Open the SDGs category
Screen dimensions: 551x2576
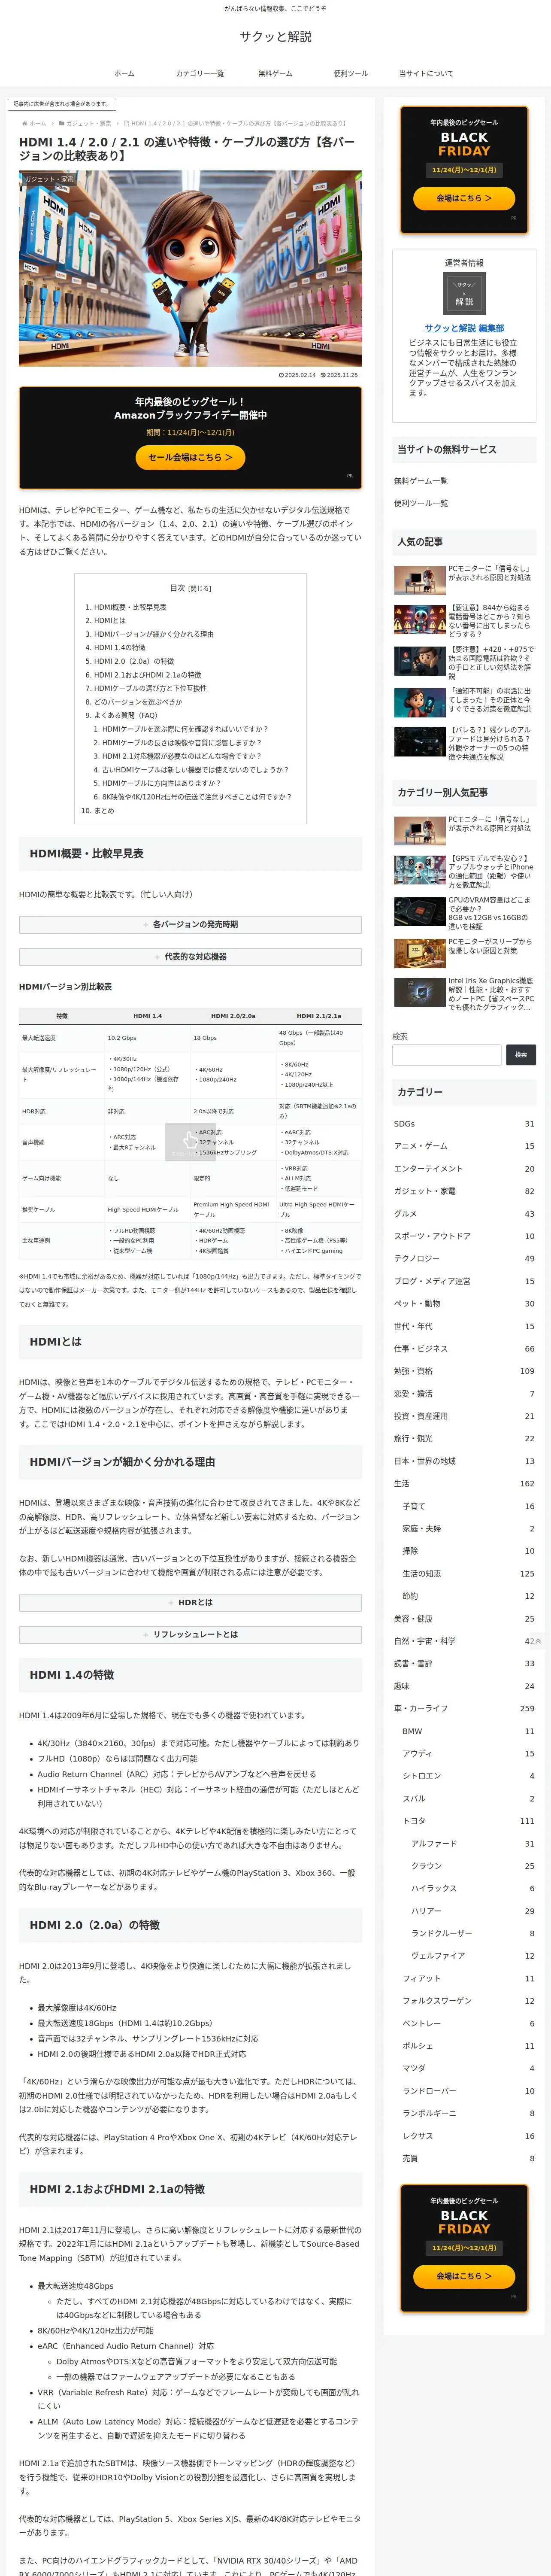click(x=464, y=1124)
